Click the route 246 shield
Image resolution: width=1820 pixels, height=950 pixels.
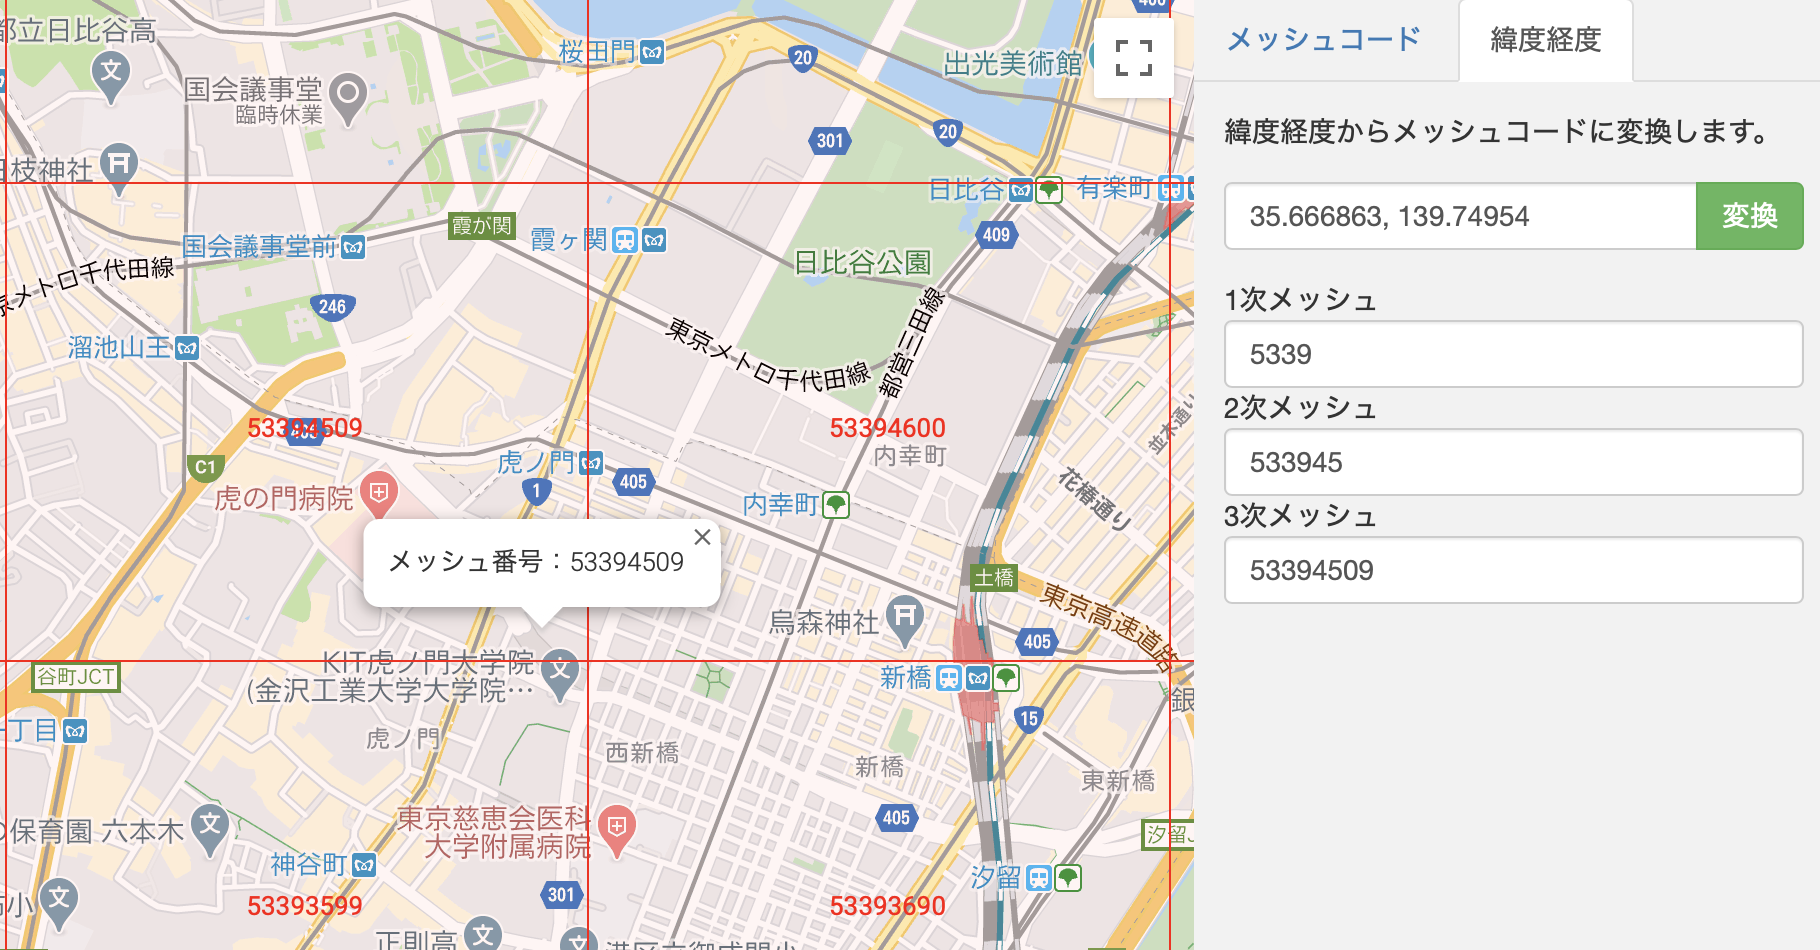pyautogui.click(x=332, y=307)
